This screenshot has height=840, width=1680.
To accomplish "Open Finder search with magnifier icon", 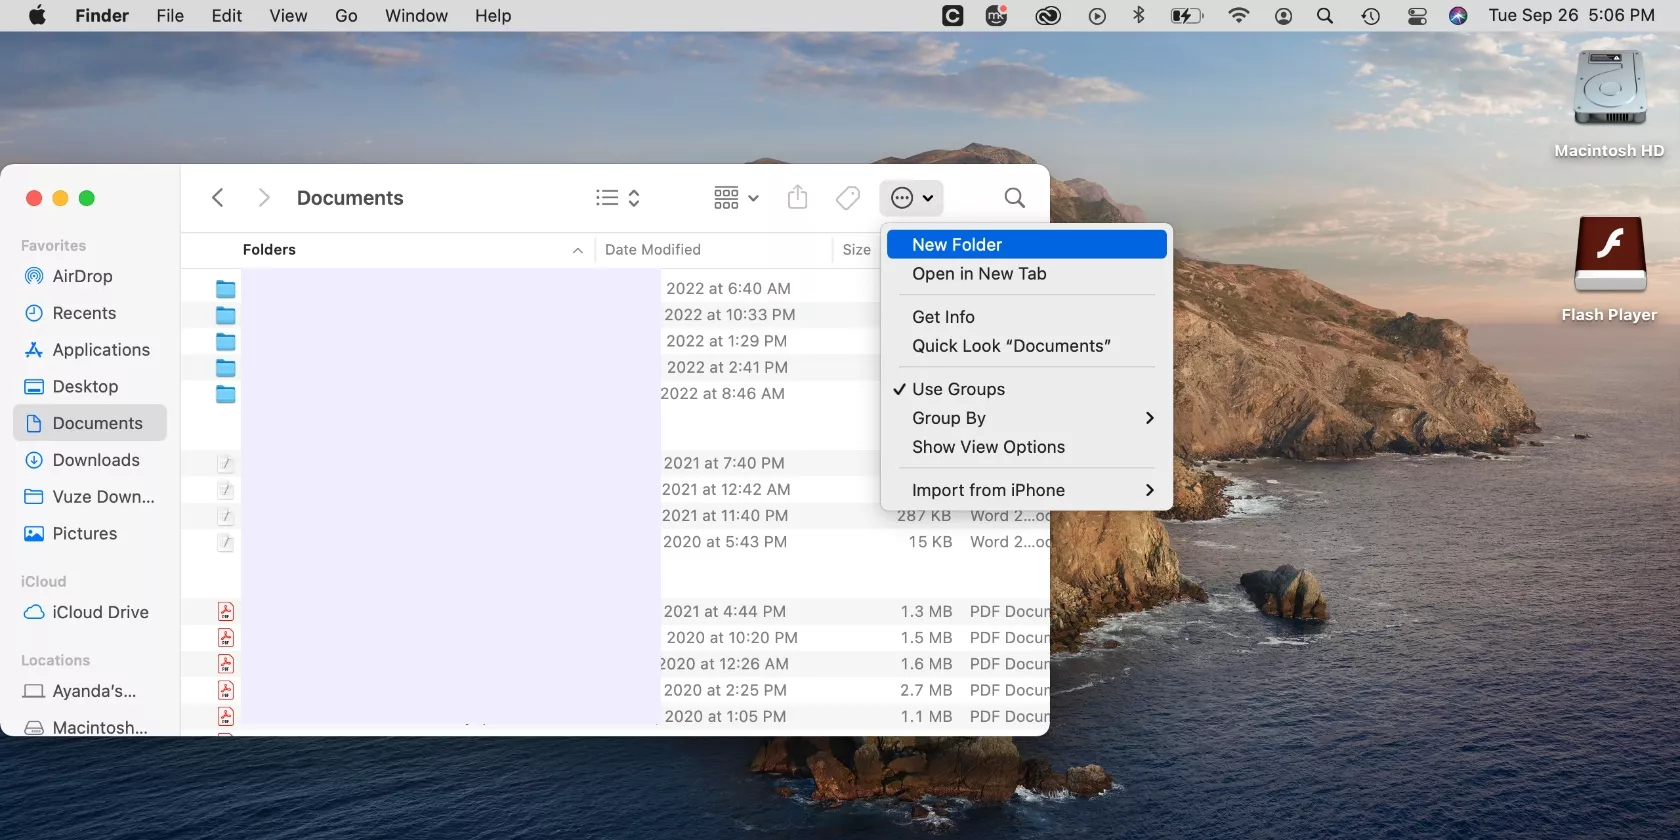I will pos(1014,198).
